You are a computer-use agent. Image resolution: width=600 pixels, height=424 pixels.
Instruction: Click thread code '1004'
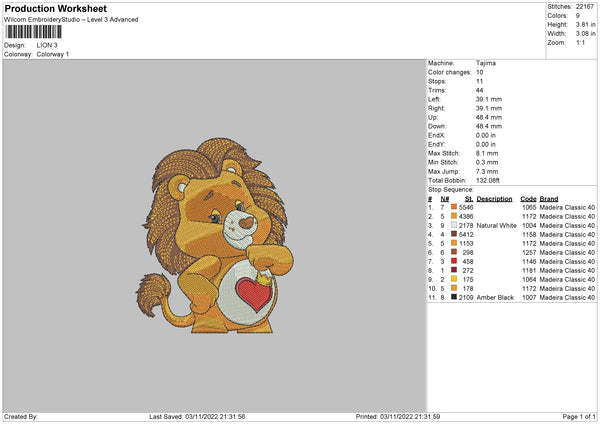[x=529, y=225]
